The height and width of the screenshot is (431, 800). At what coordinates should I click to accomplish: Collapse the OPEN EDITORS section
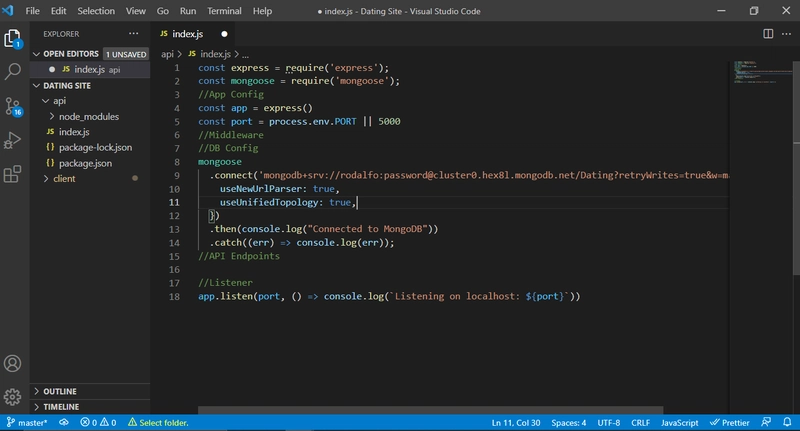pos(36,54)
